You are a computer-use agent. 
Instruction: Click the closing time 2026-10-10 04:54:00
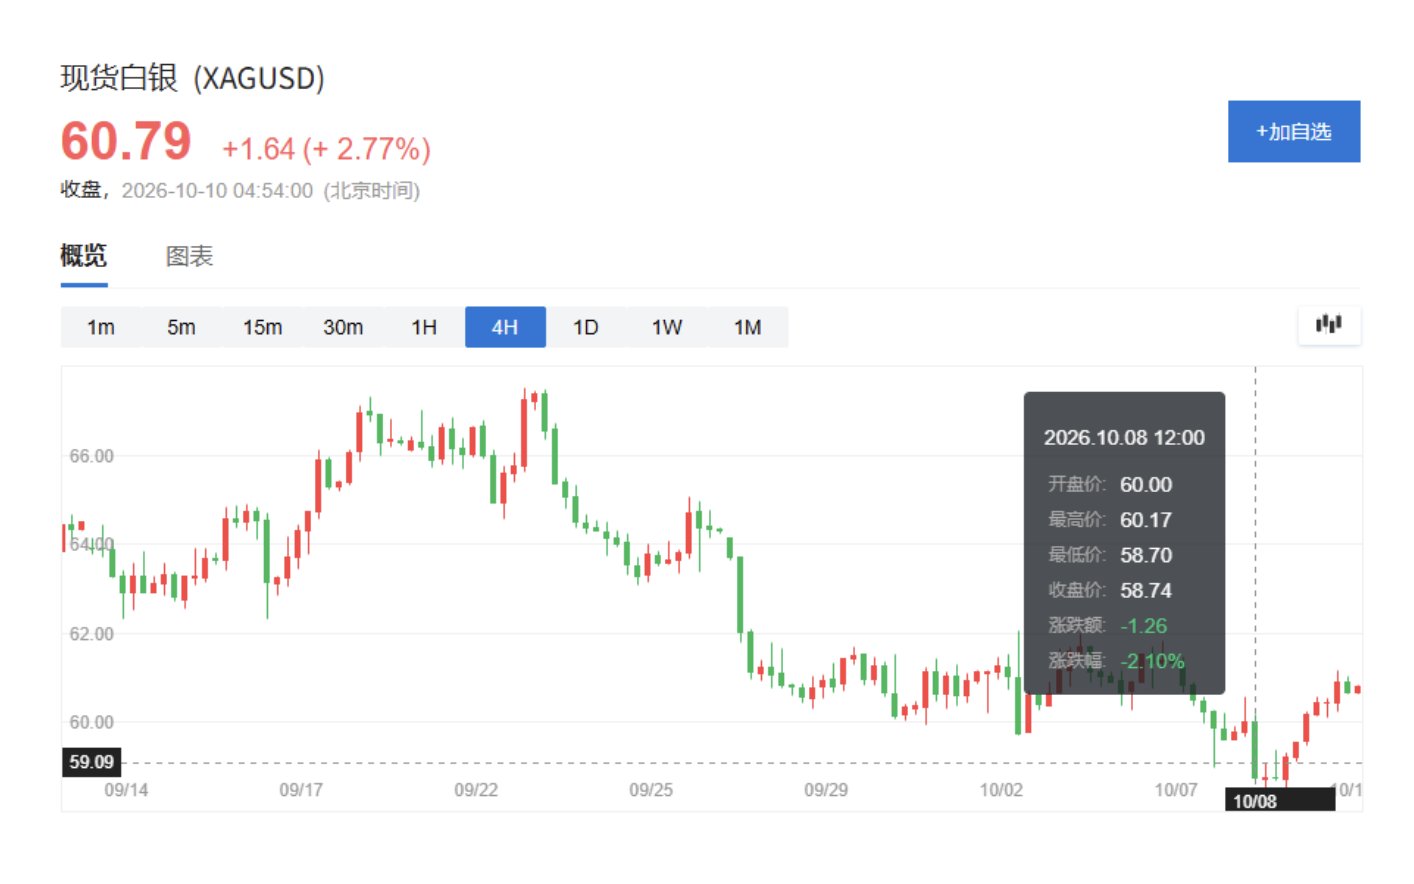(x=217, y=191)
